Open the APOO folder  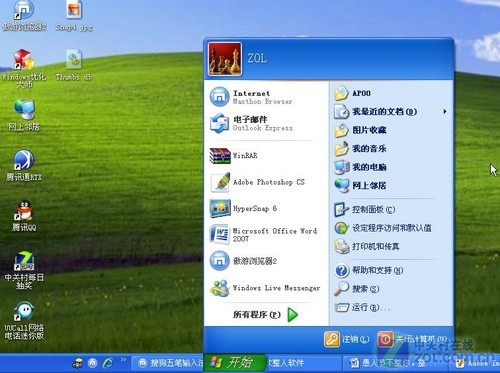391,93
